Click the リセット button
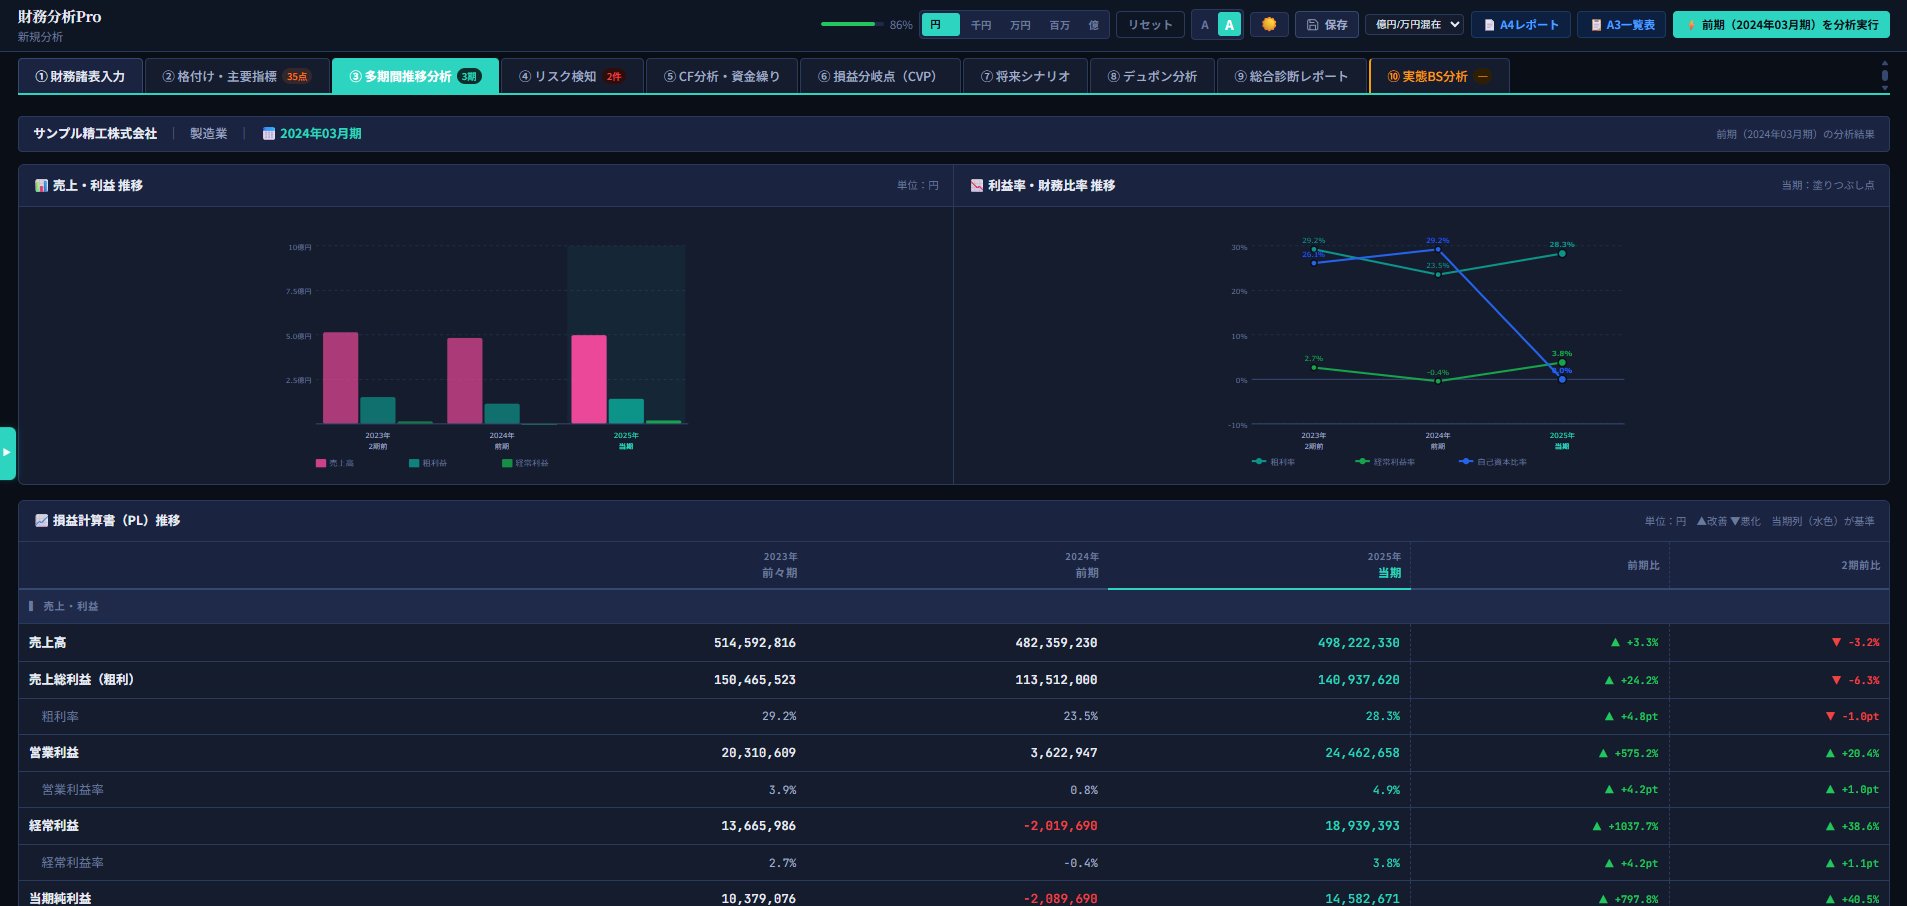Image resolution: width=1907 pixels, height=906 pixels. pyautogui.click(x=1150, y=25)
